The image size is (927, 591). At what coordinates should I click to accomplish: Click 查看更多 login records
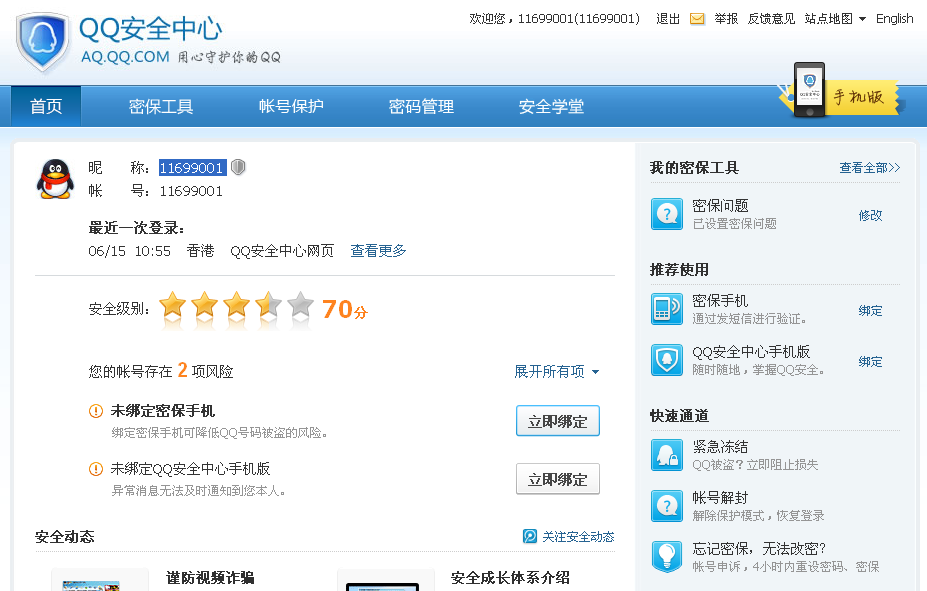[x=378, y=251]
